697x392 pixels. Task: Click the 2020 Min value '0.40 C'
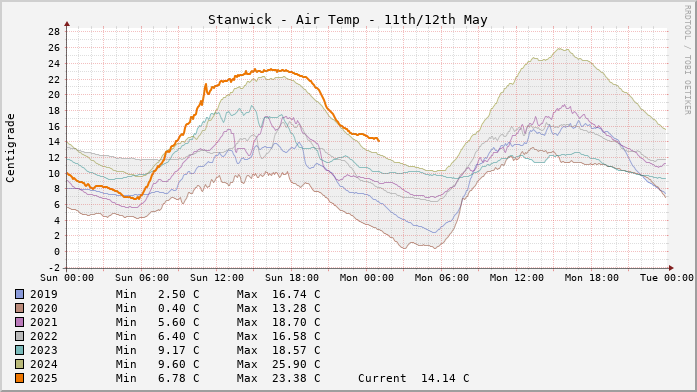click(x=179, y=308)
